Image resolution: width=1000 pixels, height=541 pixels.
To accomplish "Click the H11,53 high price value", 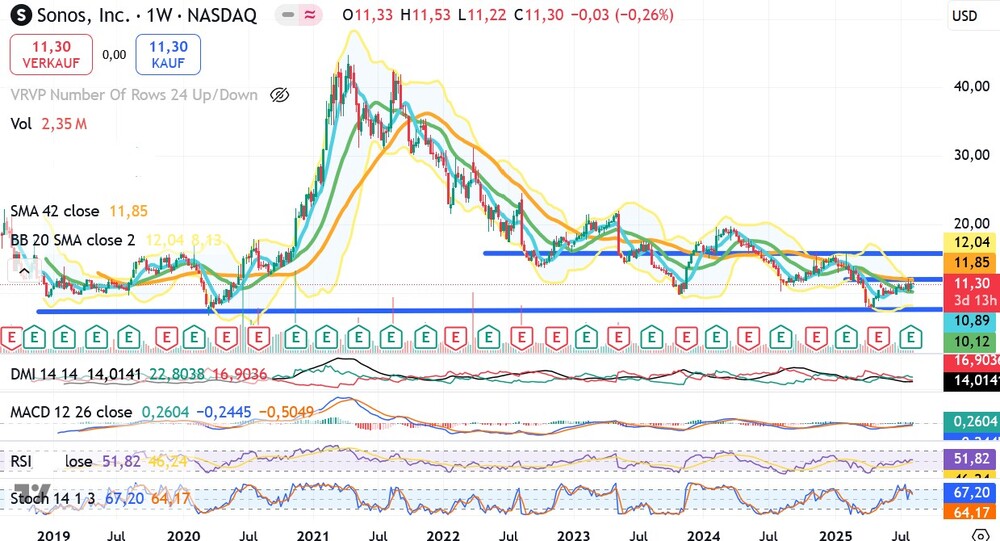I will [x=425, y=15].
